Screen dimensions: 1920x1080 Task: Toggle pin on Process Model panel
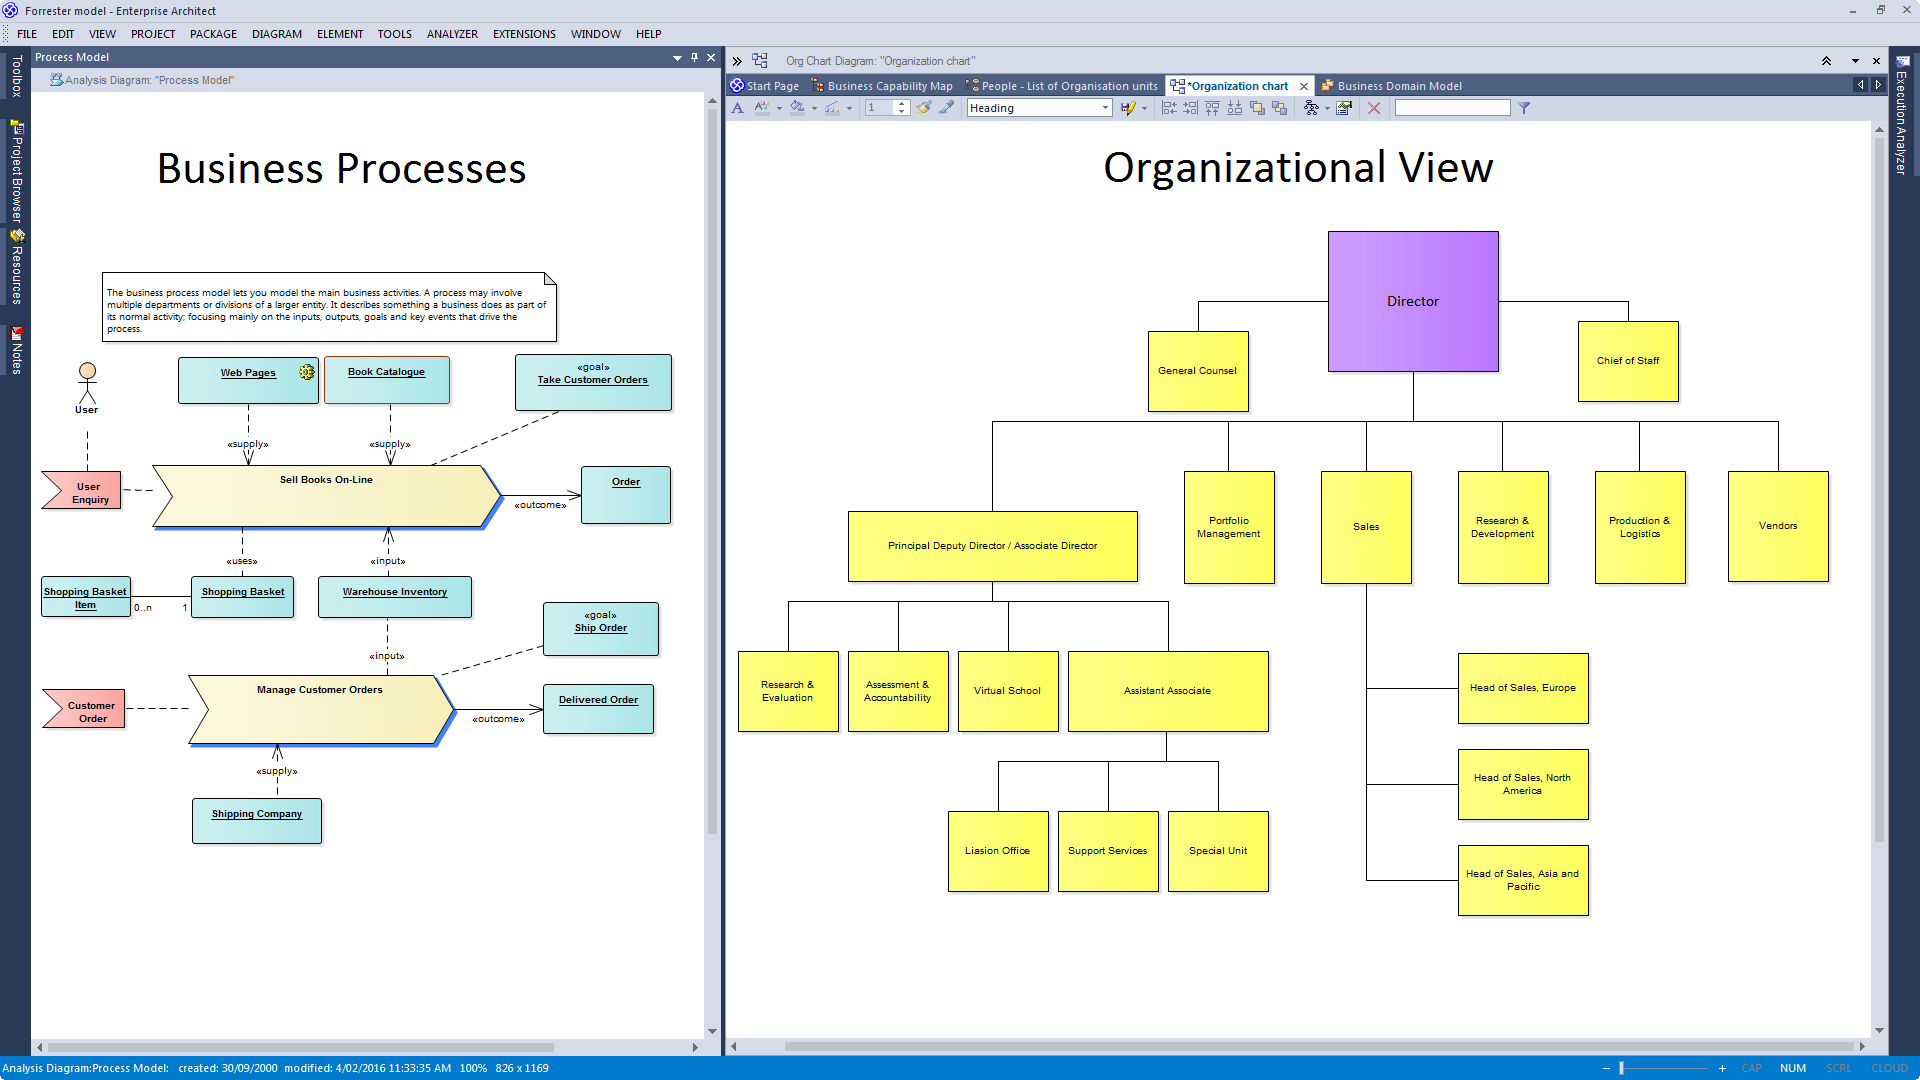click(694, 57)
